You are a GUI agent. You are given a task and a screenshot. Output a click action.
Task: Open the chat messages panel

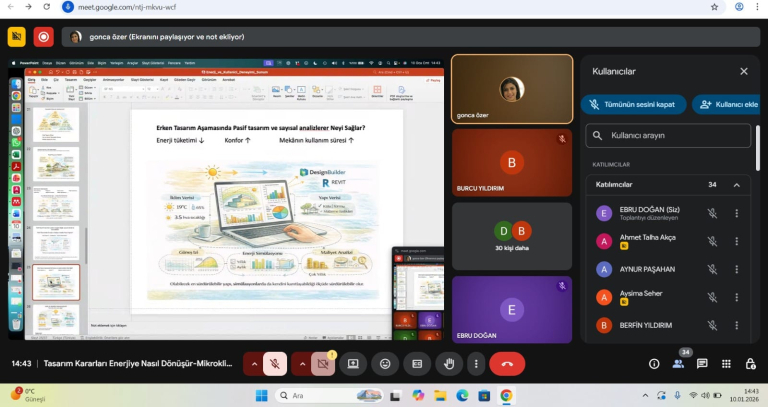coord(702,364)
